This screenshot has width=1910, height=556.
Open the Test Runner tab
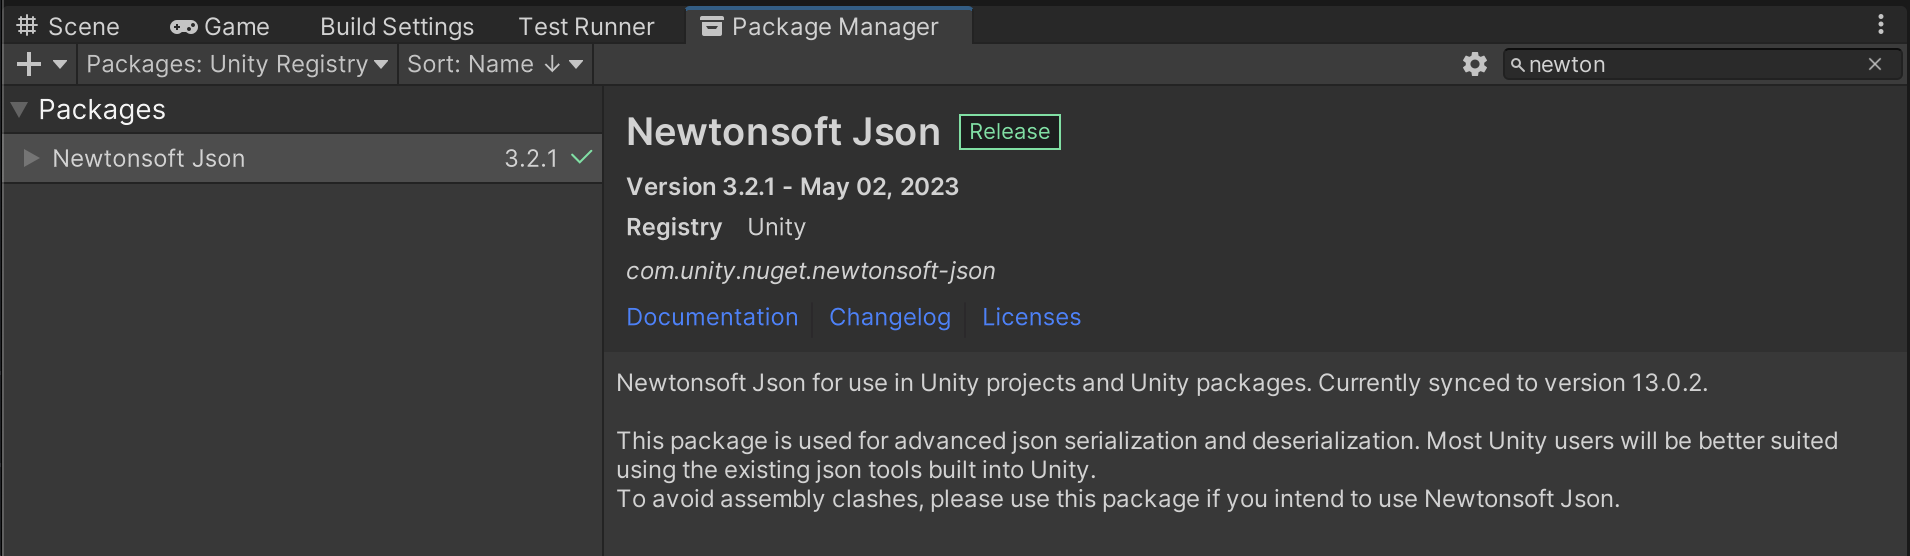click(586, 26)
